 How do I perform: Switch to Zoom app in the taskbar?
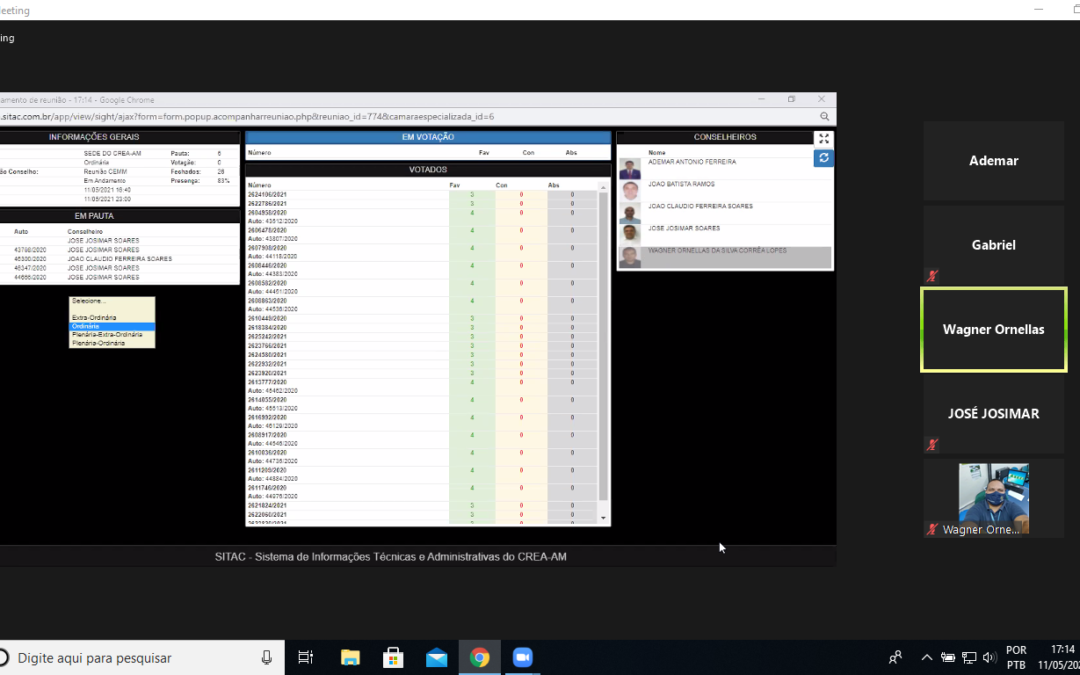523,657
